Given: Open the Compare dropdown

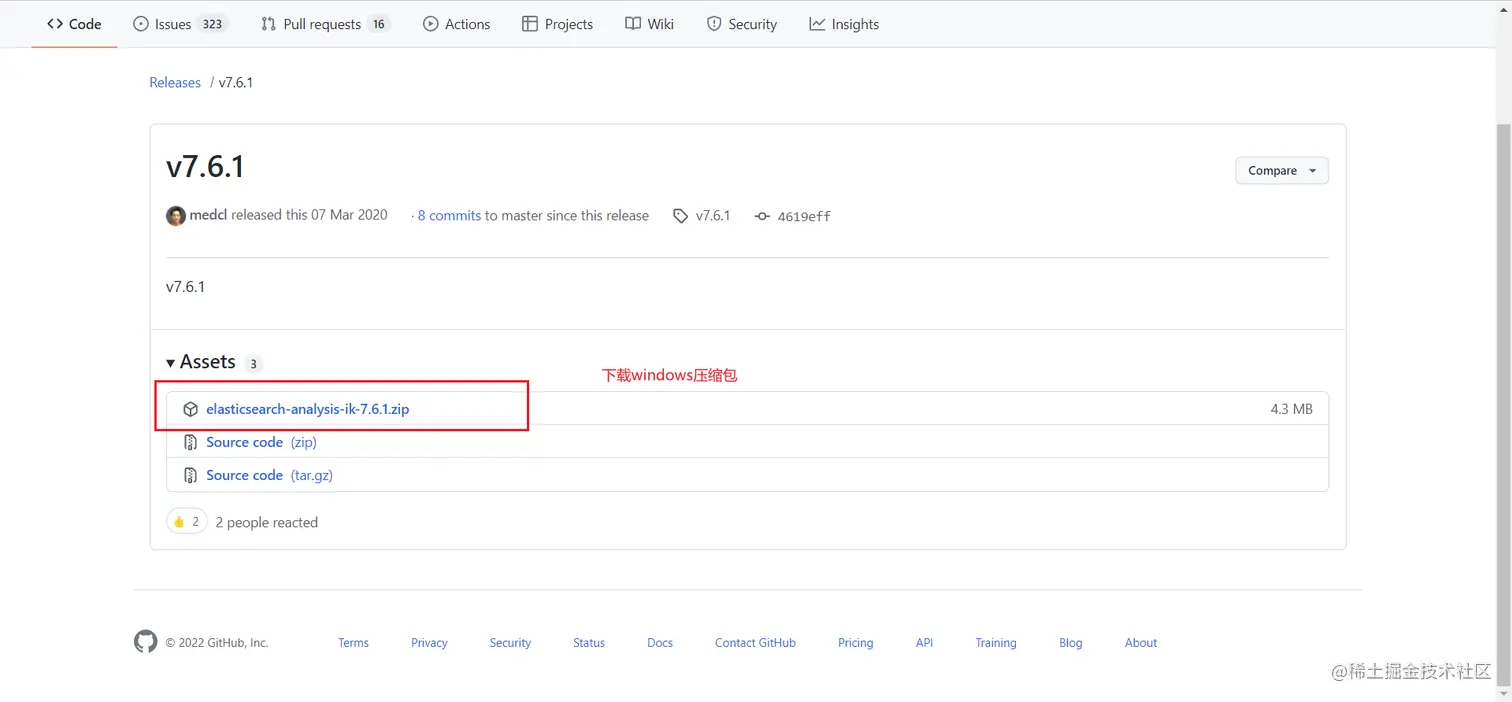Looking at the screenshot, I should [1282, 171].
